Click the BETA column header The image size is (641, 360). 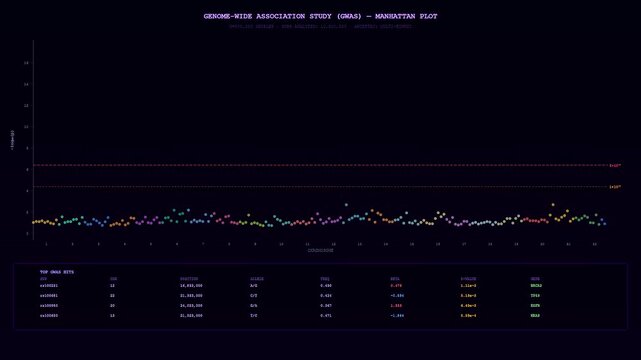[x=395, y=279]
